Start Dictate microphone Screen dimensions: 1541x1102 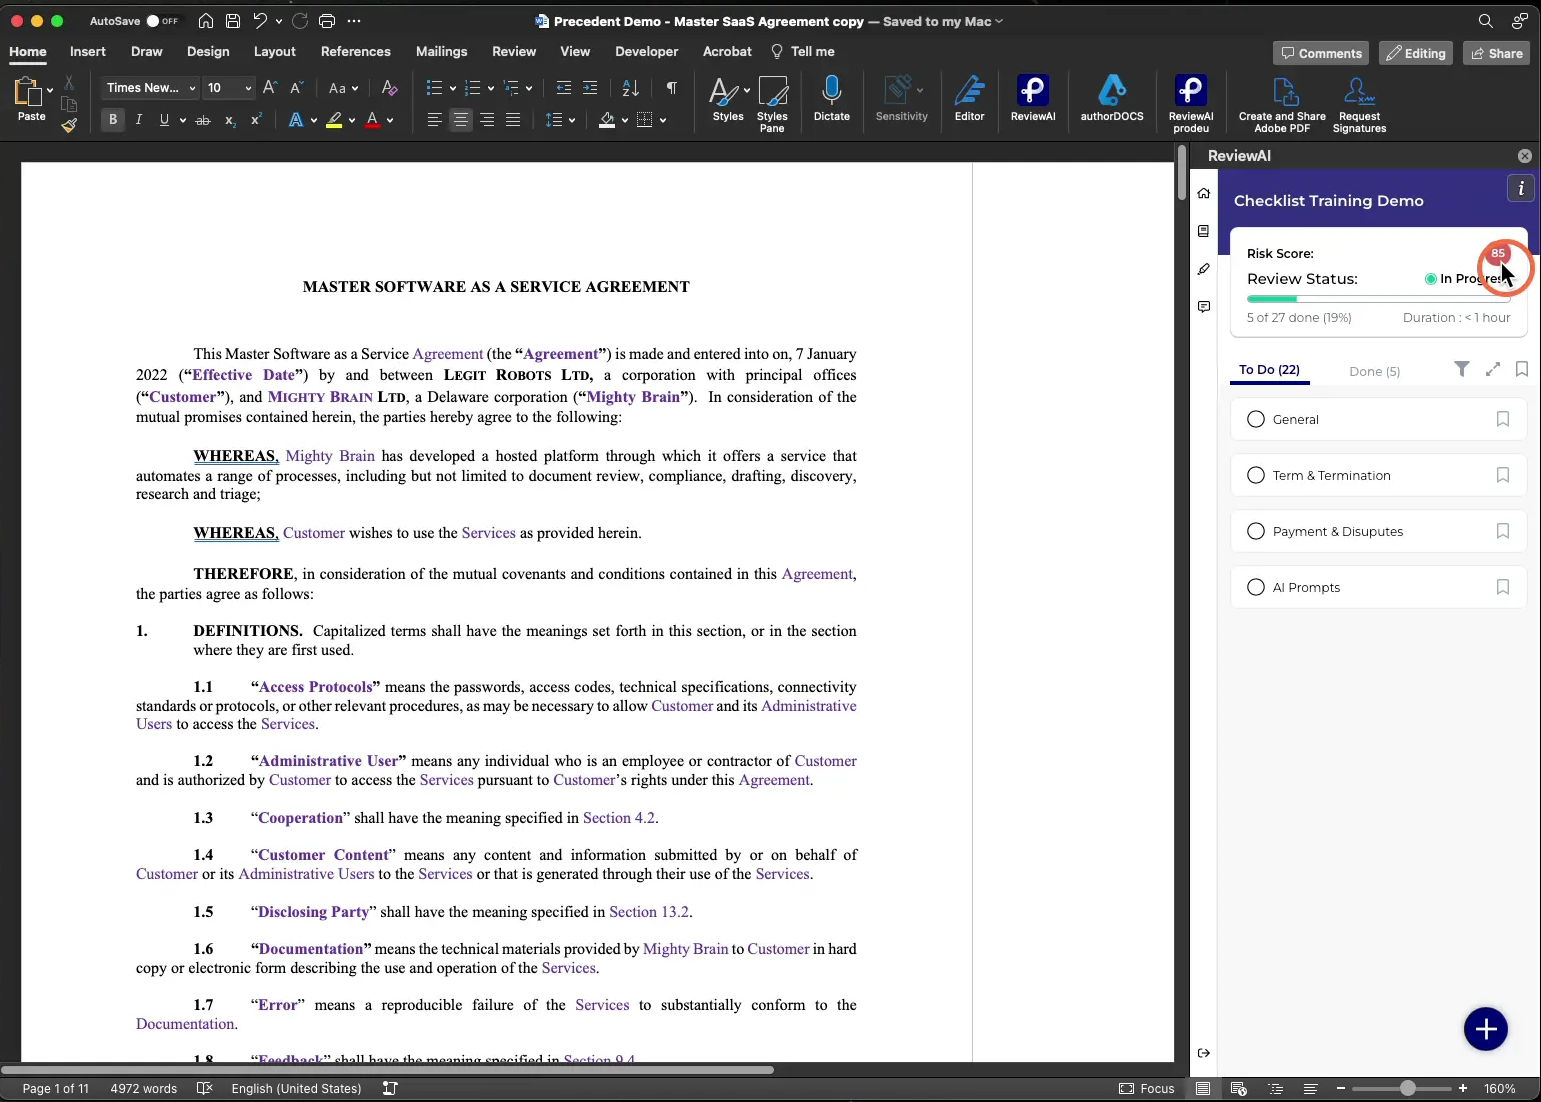coord(831,99)
